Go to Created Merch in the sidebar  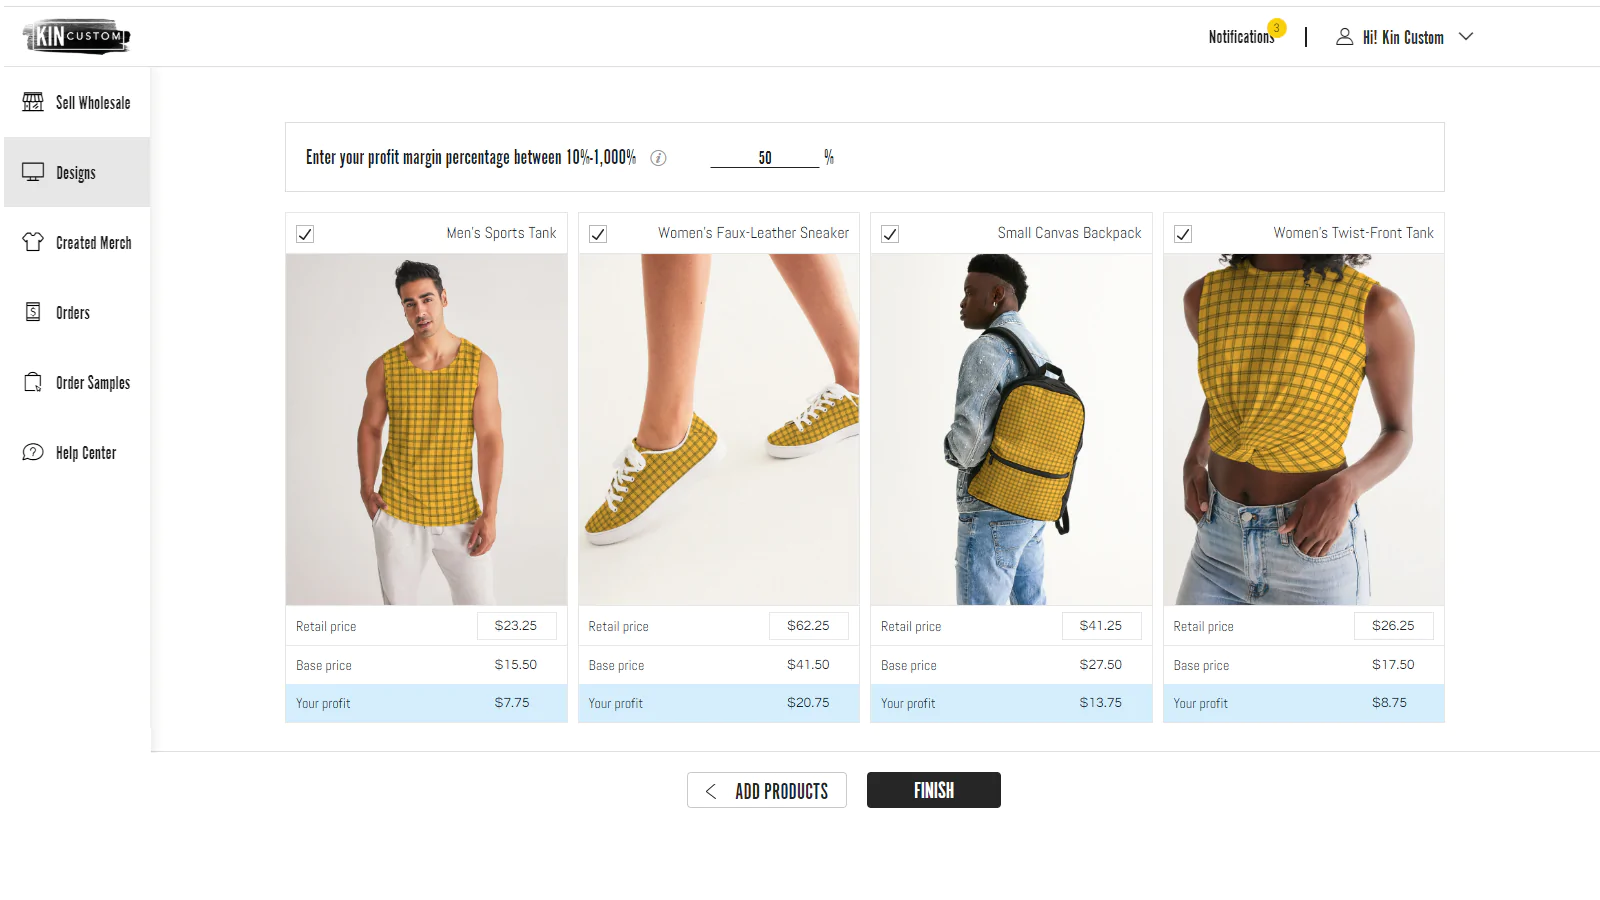pos(93,243)
